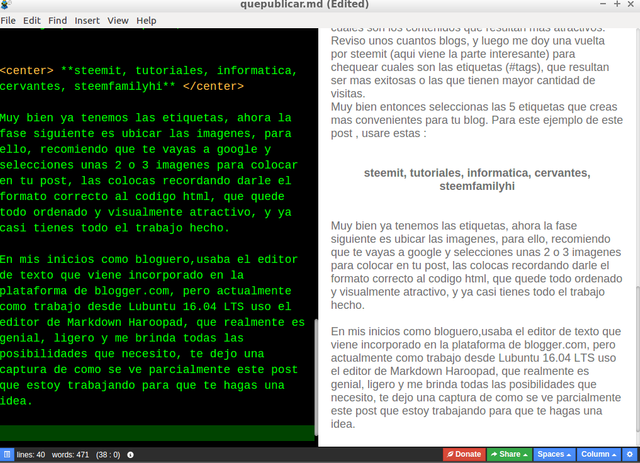
Task: Click bold 'steemfamilyhi' in the preview pane
Action: point(477,186)
